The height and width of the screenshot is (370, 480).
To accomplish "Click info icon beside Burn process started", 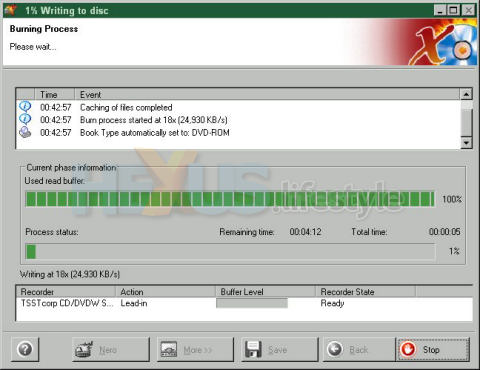I will coord(25,119).
